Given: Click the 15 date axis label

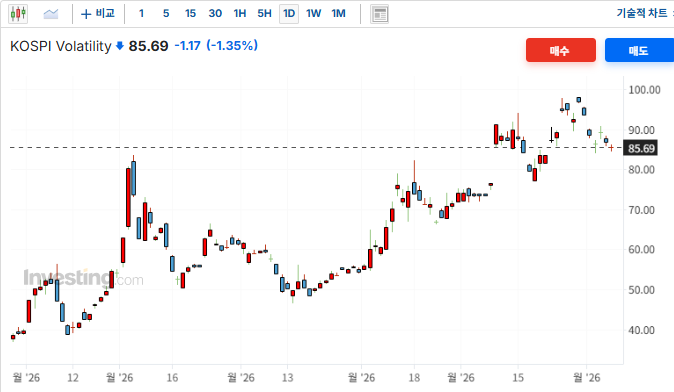Looking at the screenshot, I should (518, 378).
